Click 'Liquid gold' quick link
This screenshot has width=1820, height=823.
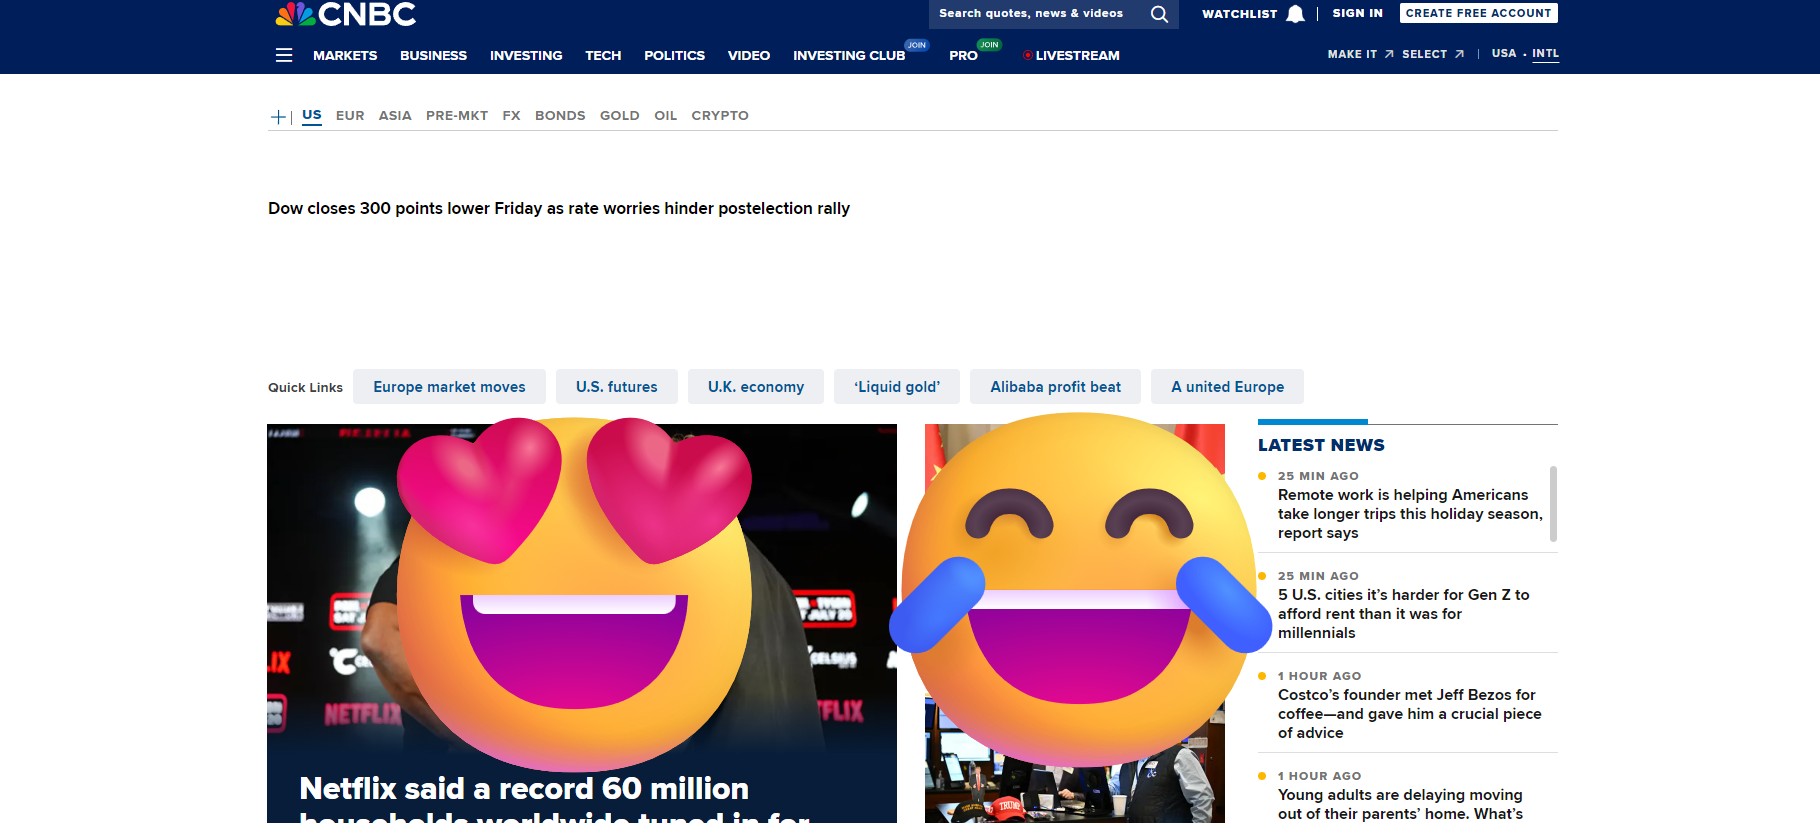pos(897,387)
